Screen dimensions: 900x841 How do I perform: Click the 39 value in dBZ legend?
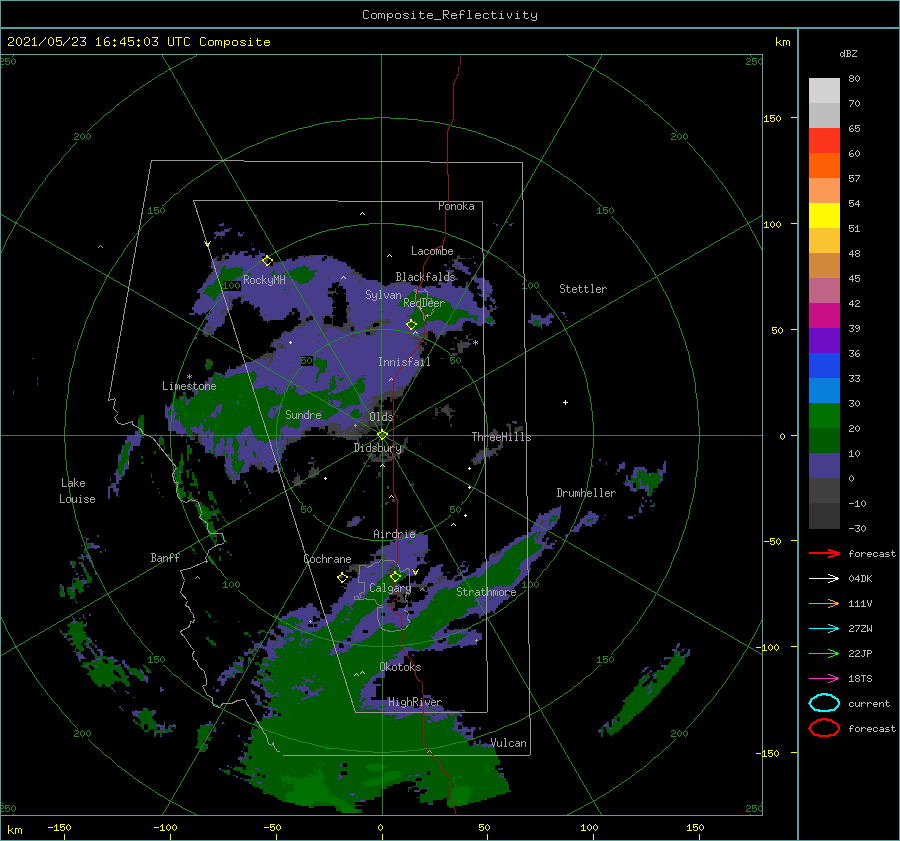pos(854,328)
